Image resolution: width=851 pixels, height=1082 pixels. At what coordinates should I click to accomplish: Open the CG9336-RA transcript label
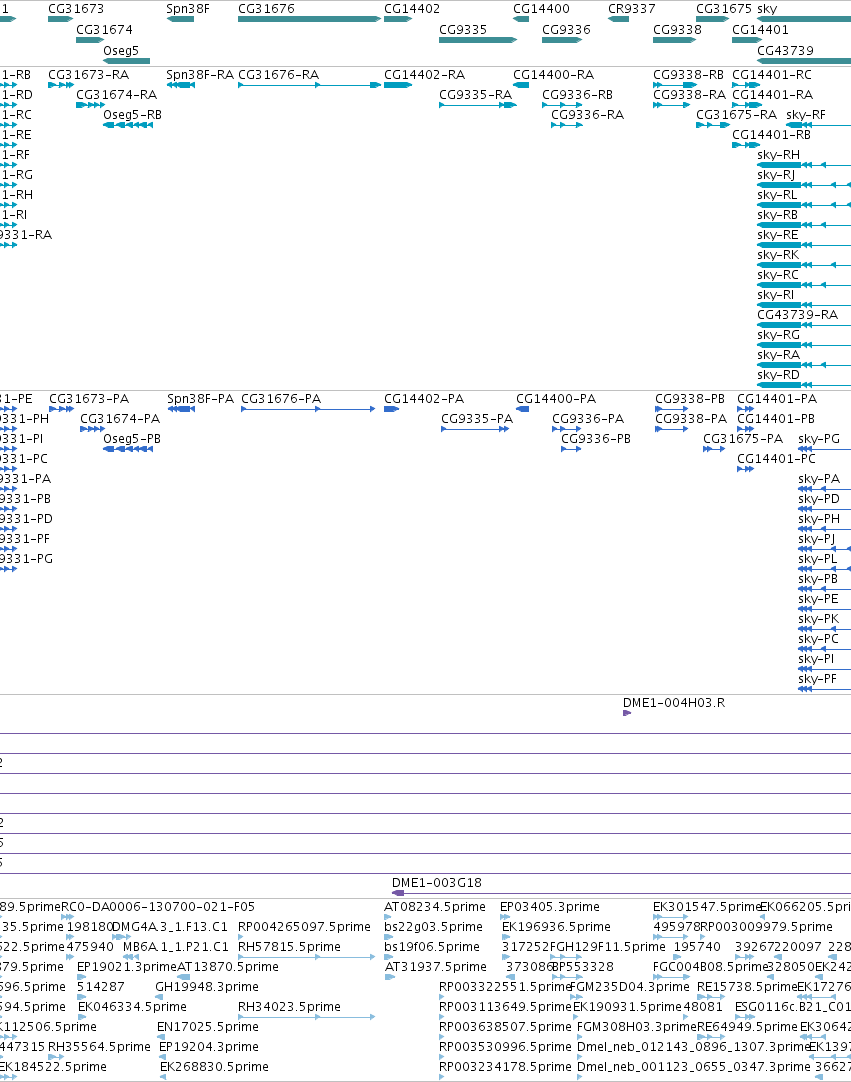click(587, 115)
